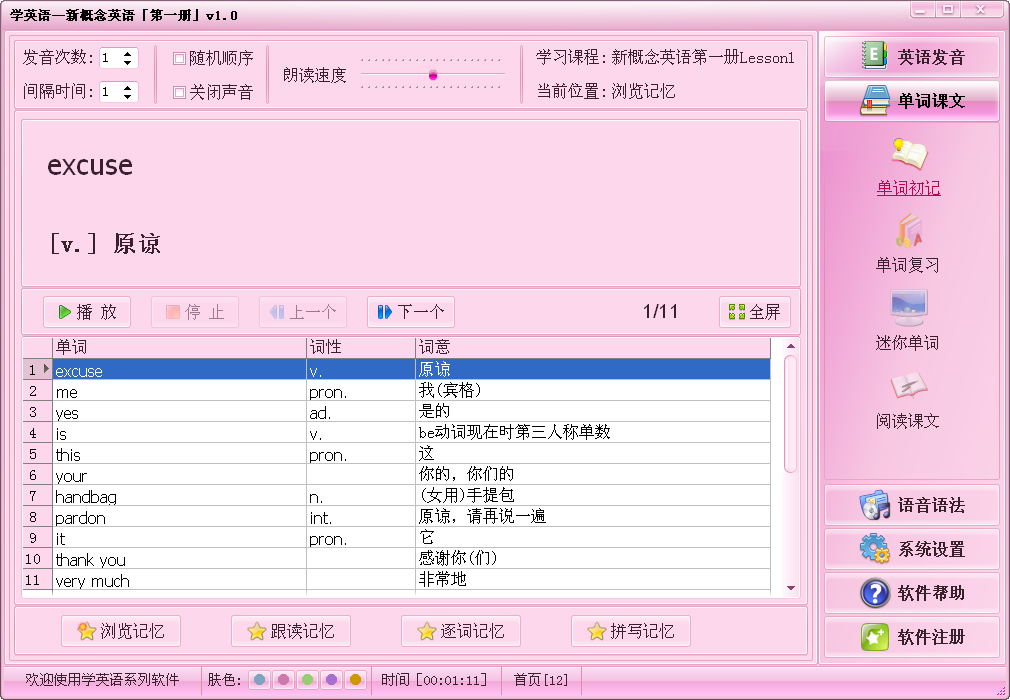Screen dimensions: 1010x700
Task: Follow the 单词初记 link
Action: click(x=908, y=188)
